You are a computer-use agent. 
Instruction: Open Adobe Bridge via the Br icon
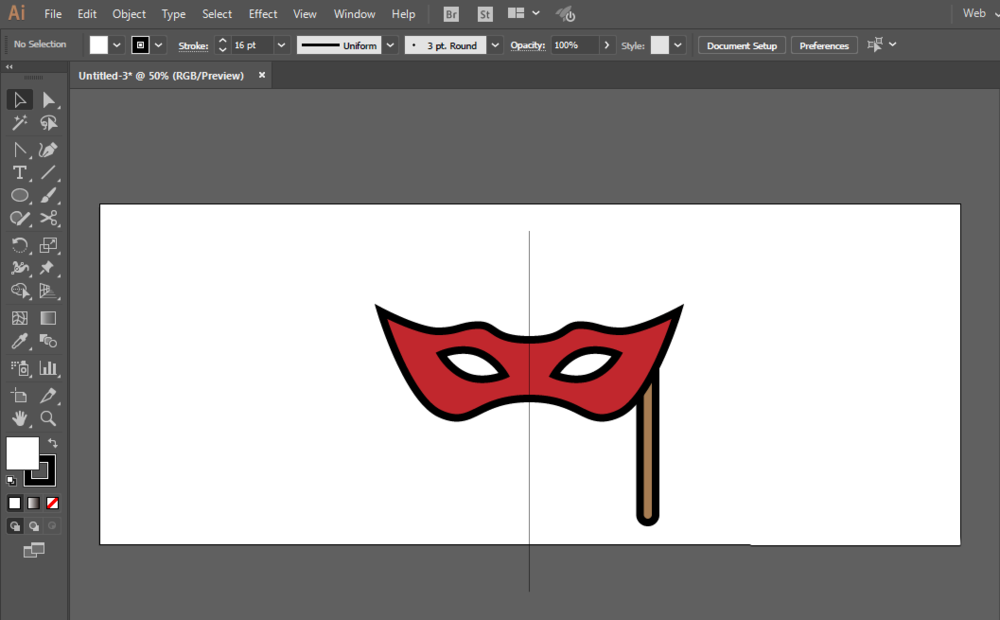pos(450,14)
